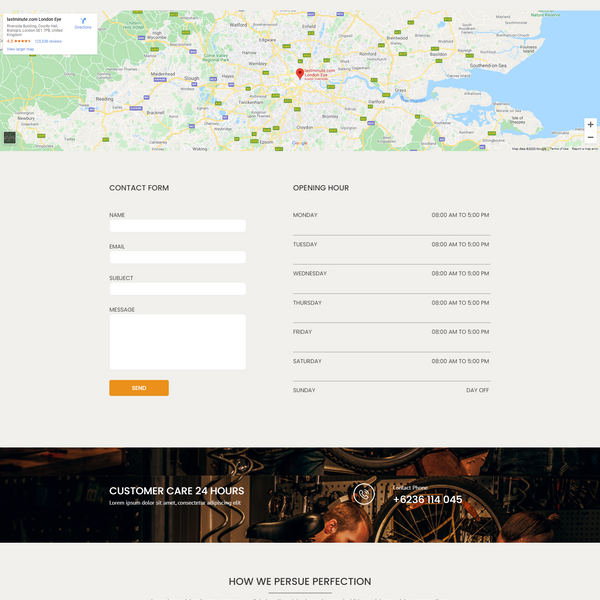Image resolution: width=600 pixels, height=600 pixels.
Task: Click the phone icon beside Contact Phone
Action: pyautogui.click(x=364, y=494)
